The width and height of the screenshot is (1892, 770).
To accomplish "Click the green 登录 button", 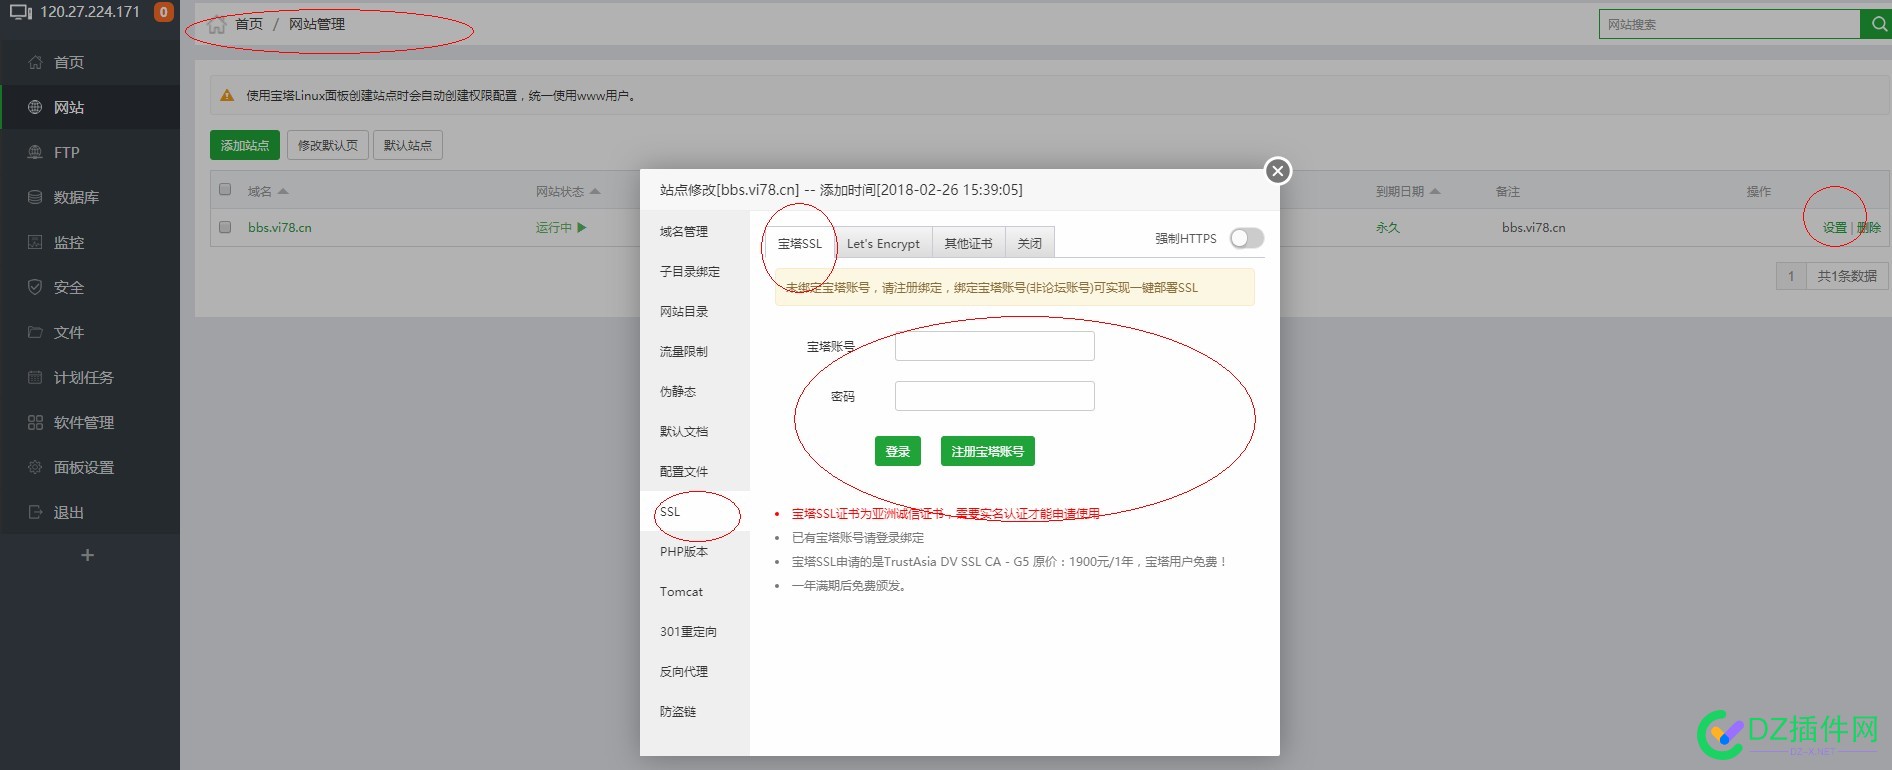I will [x=897, y=452].
